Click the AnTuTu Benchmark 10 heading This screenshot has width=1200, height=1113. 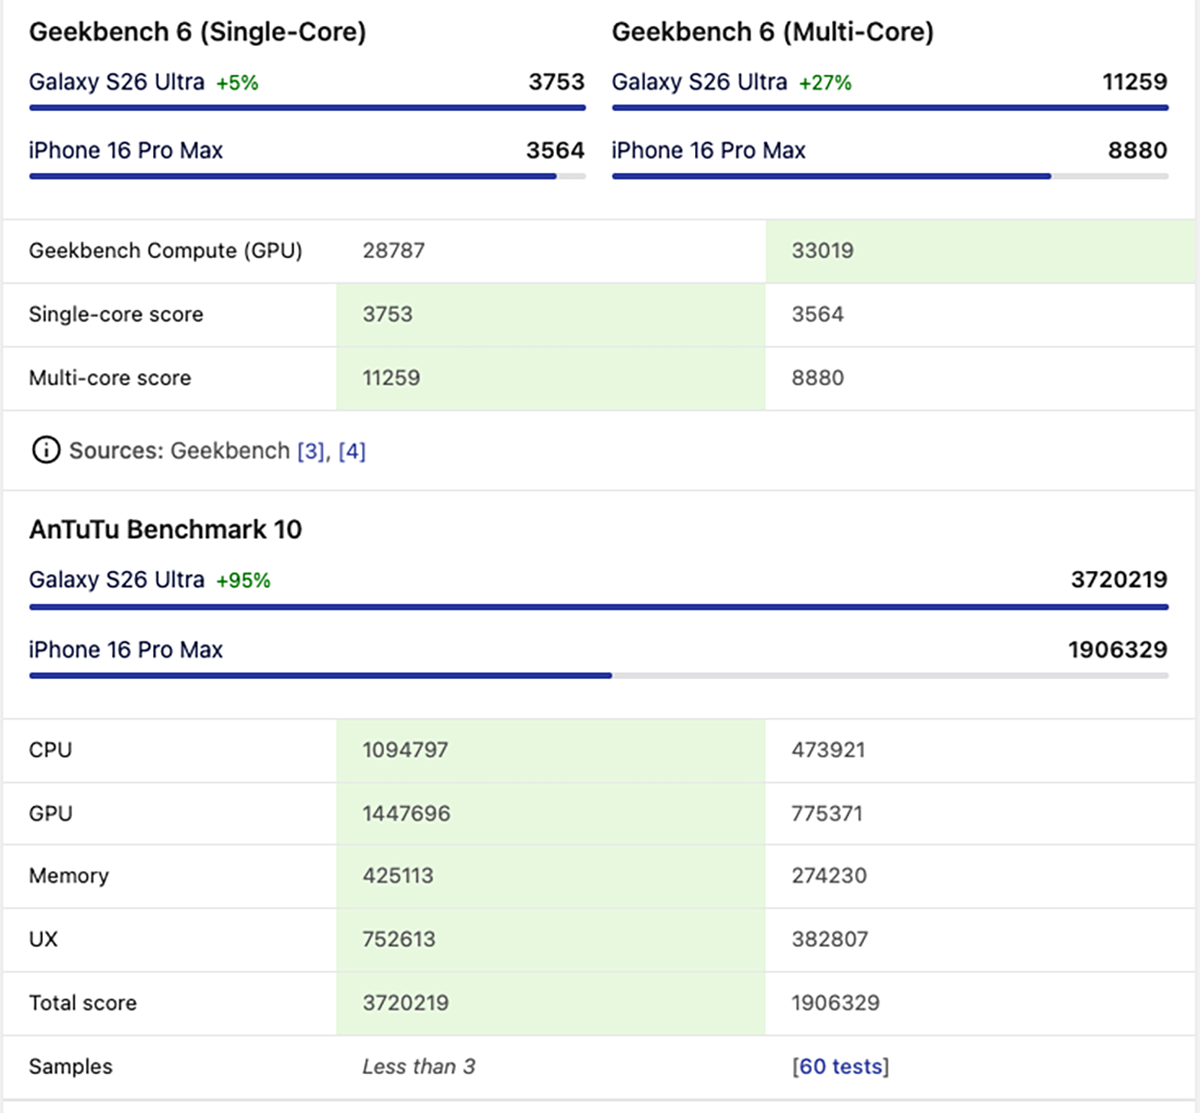coord(165,530)
